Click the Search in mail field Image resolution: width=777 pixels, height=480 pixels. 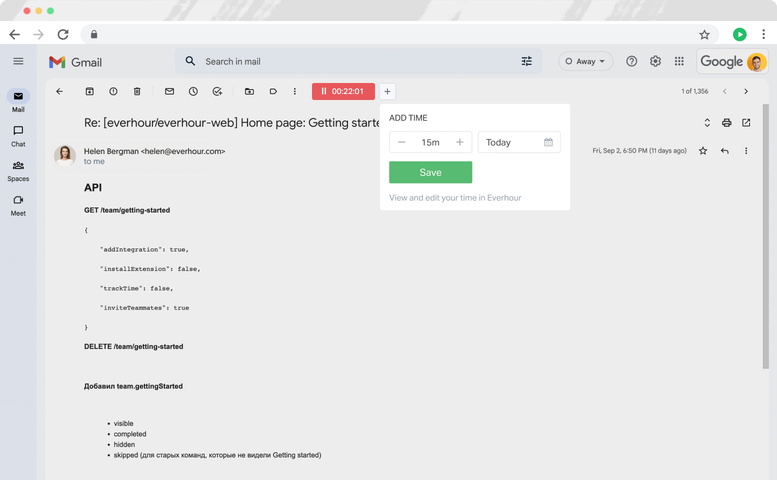point(358,61)
